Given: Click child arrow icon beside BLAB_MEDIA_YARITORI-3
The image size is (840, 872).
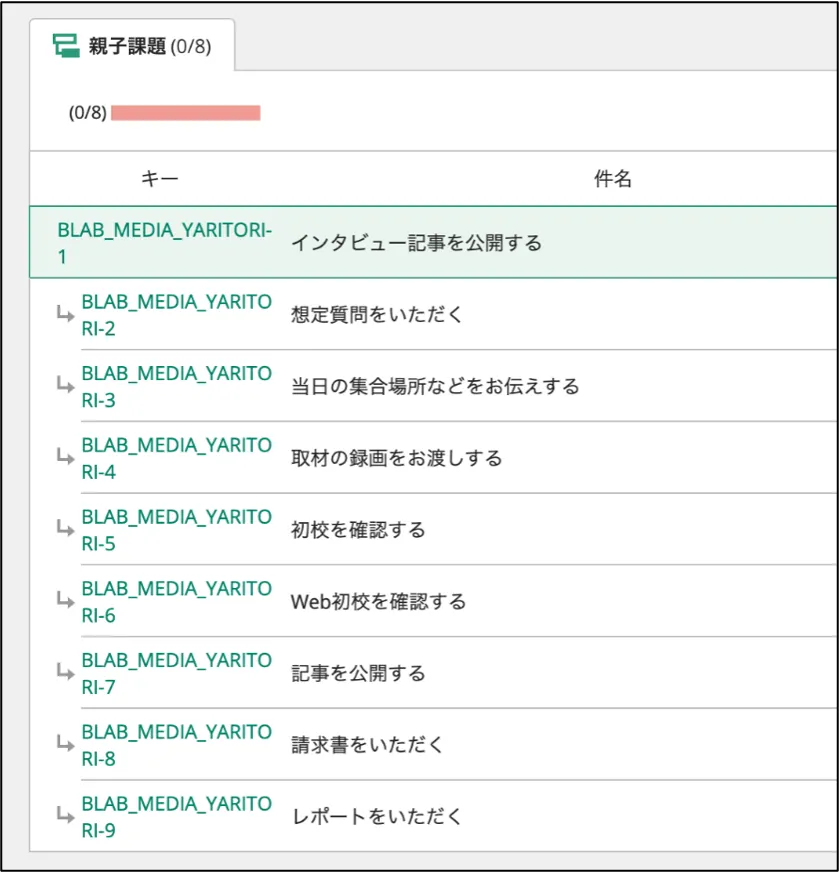Looking at the screenshot, I should point(65,386).
